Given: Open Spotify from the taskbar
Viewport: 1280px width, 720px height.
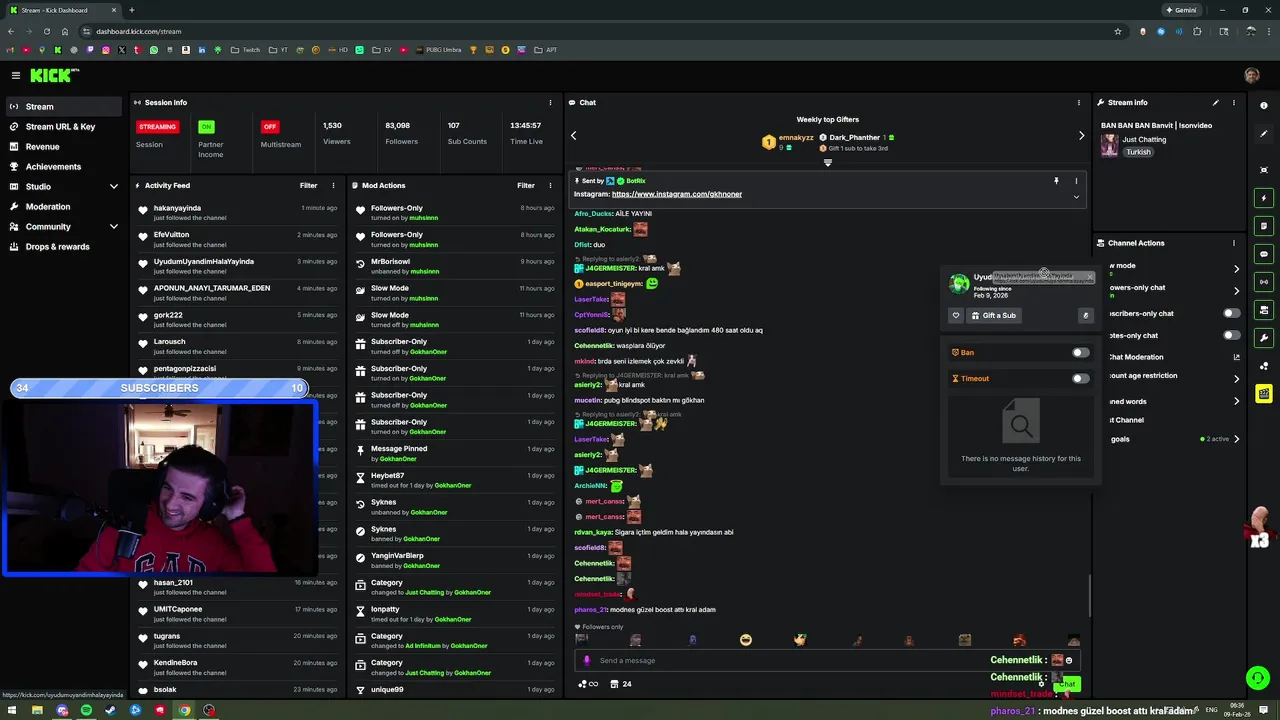Looking at the screenshot, I should pyautogui.click(x=86, y=711).
